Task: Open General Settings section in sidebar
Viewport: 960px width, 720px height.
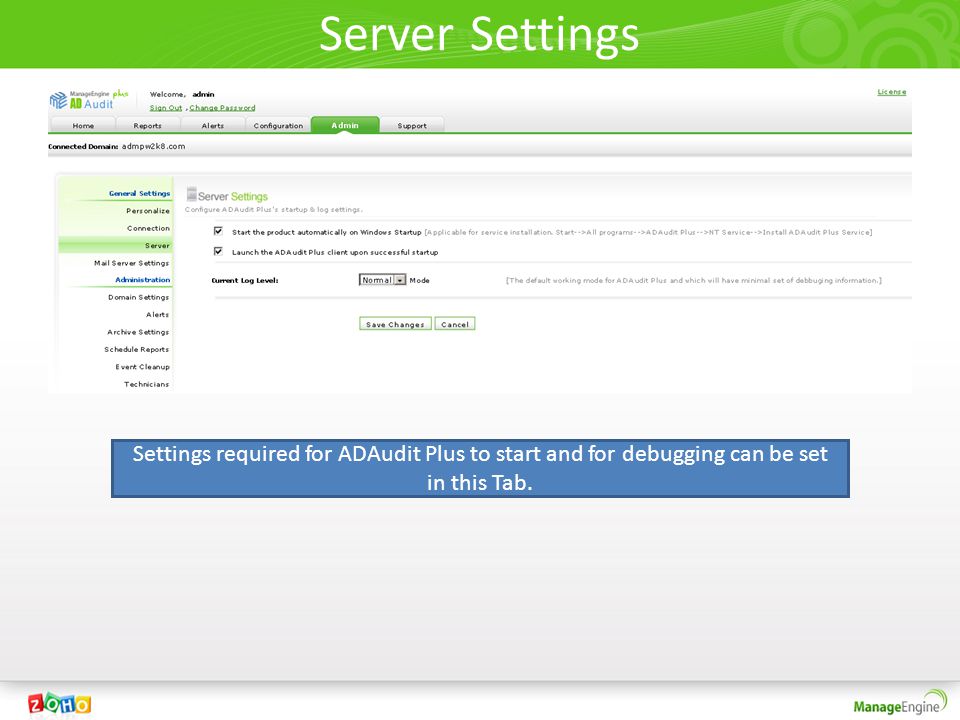Action: 140,193
